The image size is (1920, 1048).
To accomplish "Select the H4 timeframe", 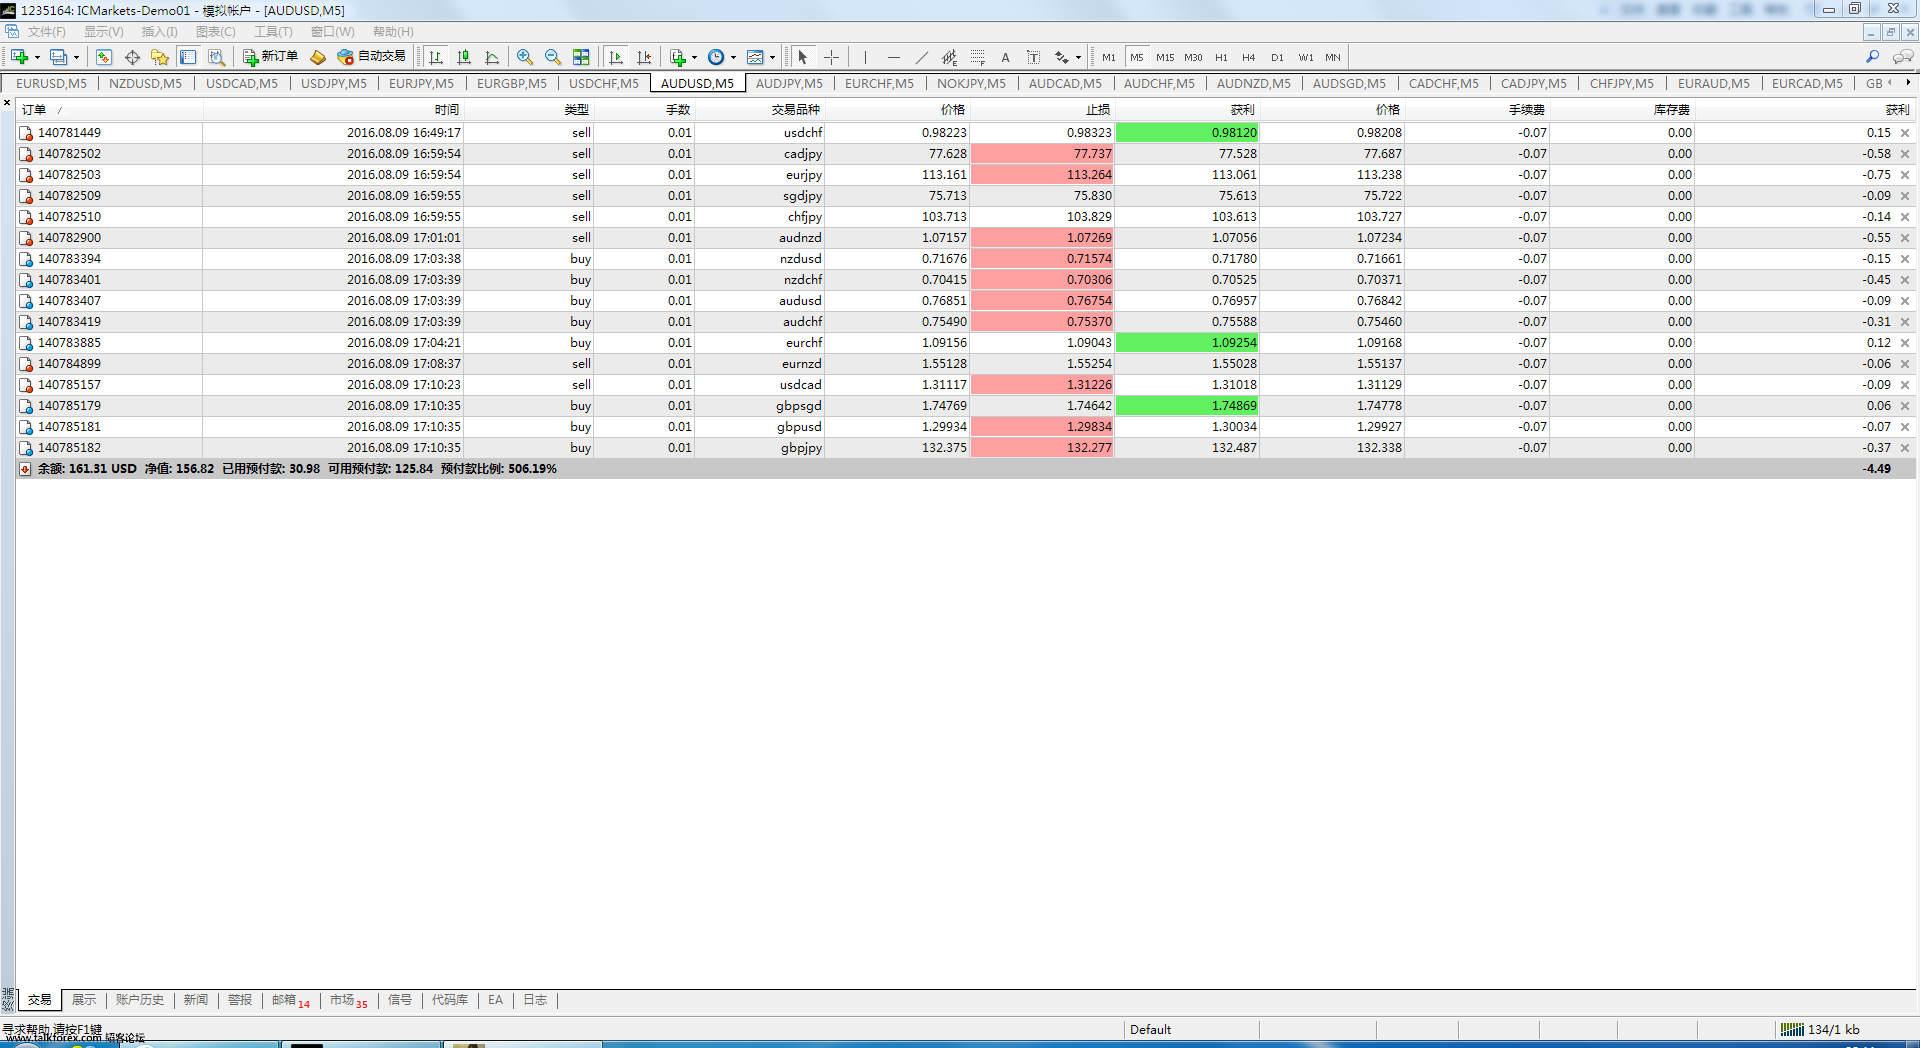I will click(1248, 57).
